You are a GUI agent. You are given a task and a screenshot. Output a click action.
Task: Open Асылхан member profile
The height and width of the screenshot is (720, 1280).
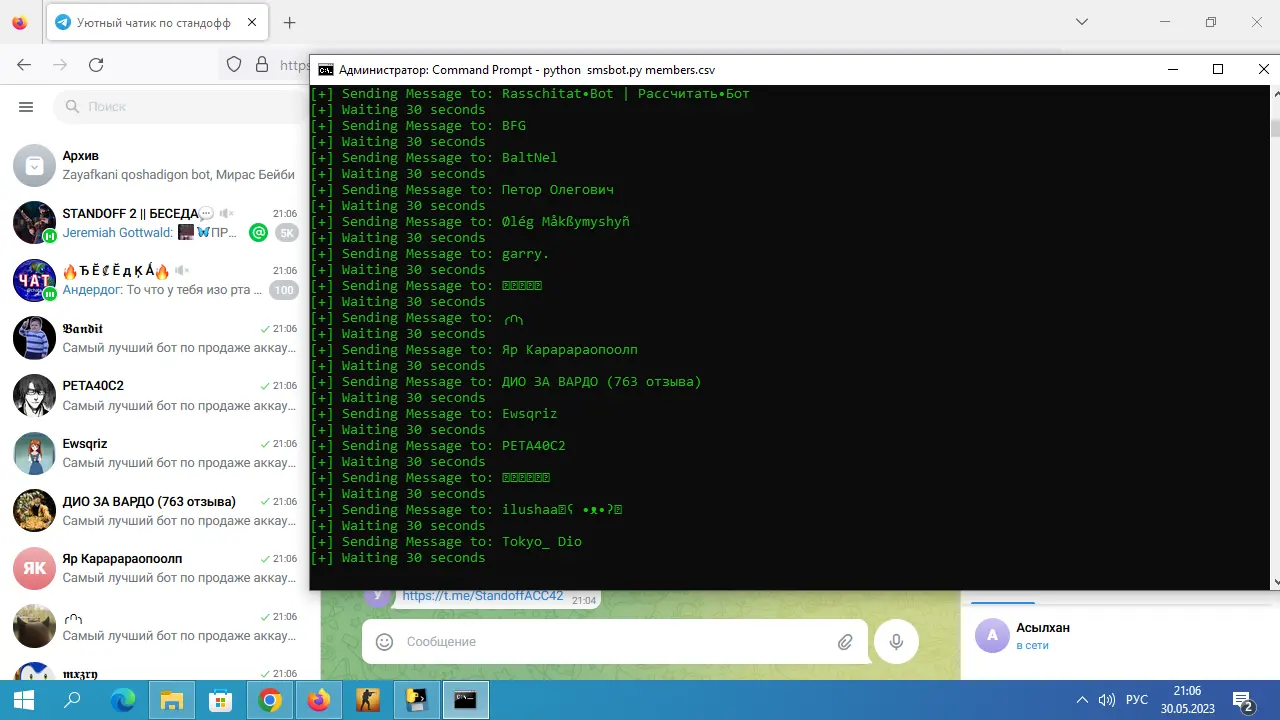click(x=1120, y=636)
